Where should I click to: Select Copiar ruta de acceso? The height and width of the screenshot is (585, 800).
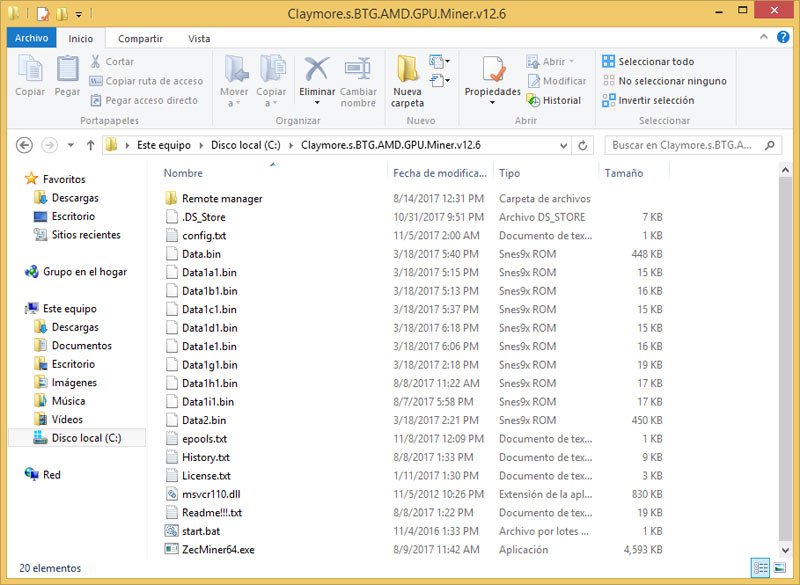[146, 81]
